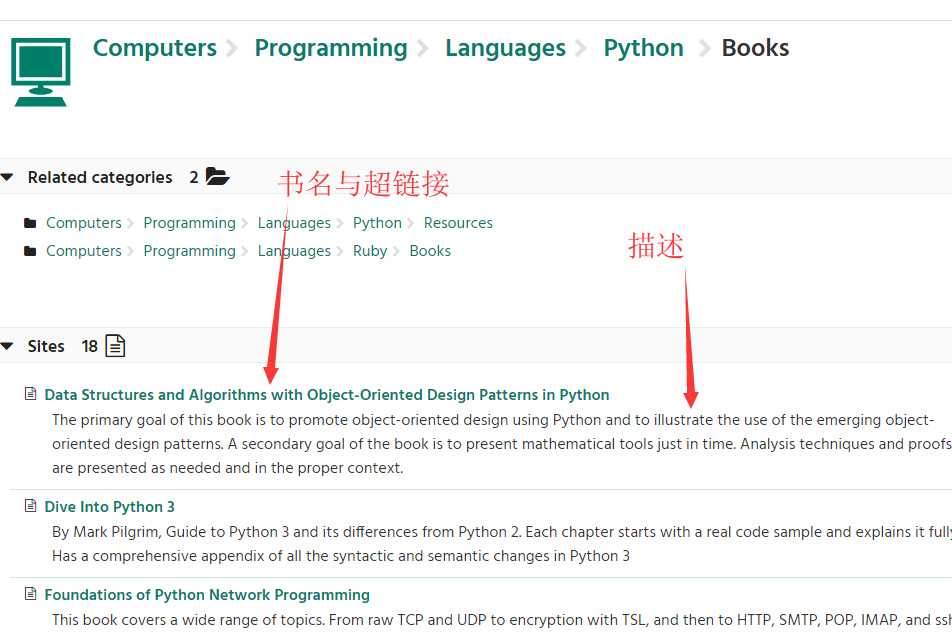Click the description starting 'By Mark Pilgrim'

pyautogui.click(x=502, y=543)
